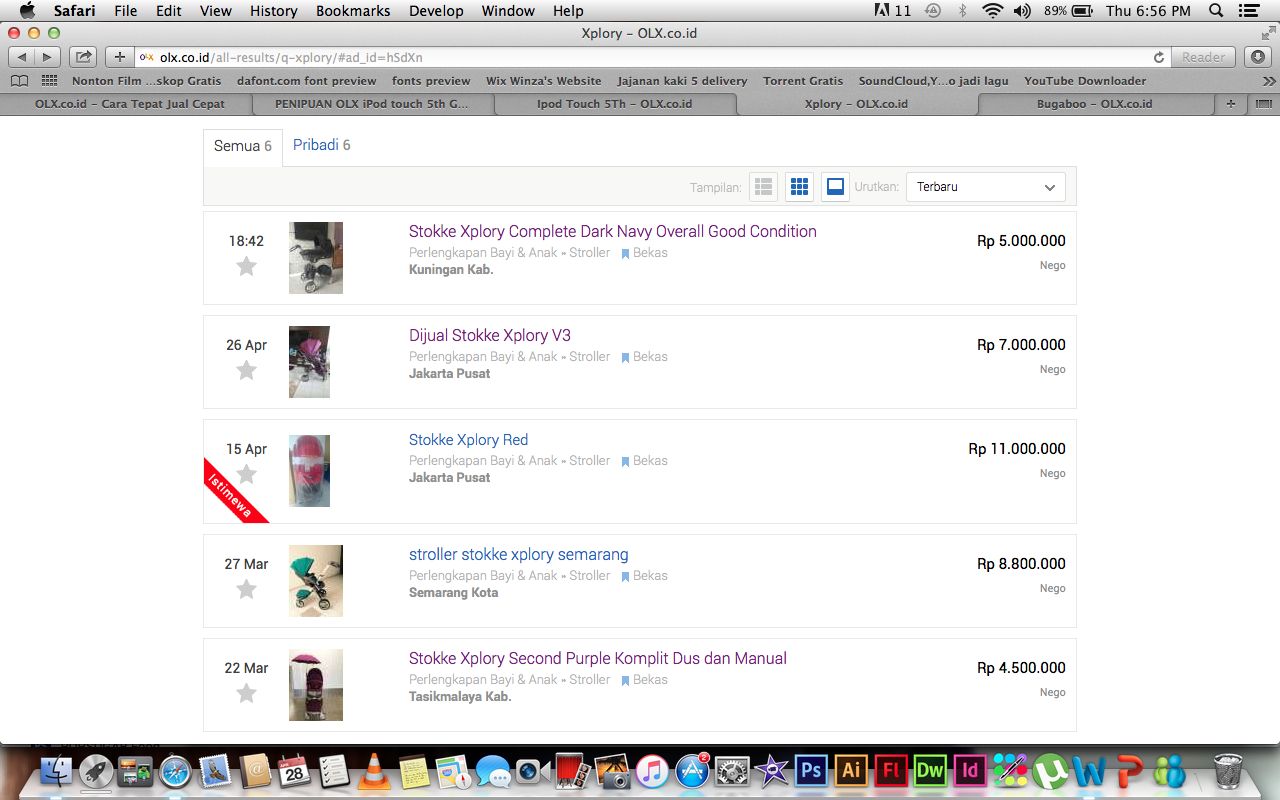
Task: Open Wi-Fi status in menu bar
Action: click(x=992, y=11)
